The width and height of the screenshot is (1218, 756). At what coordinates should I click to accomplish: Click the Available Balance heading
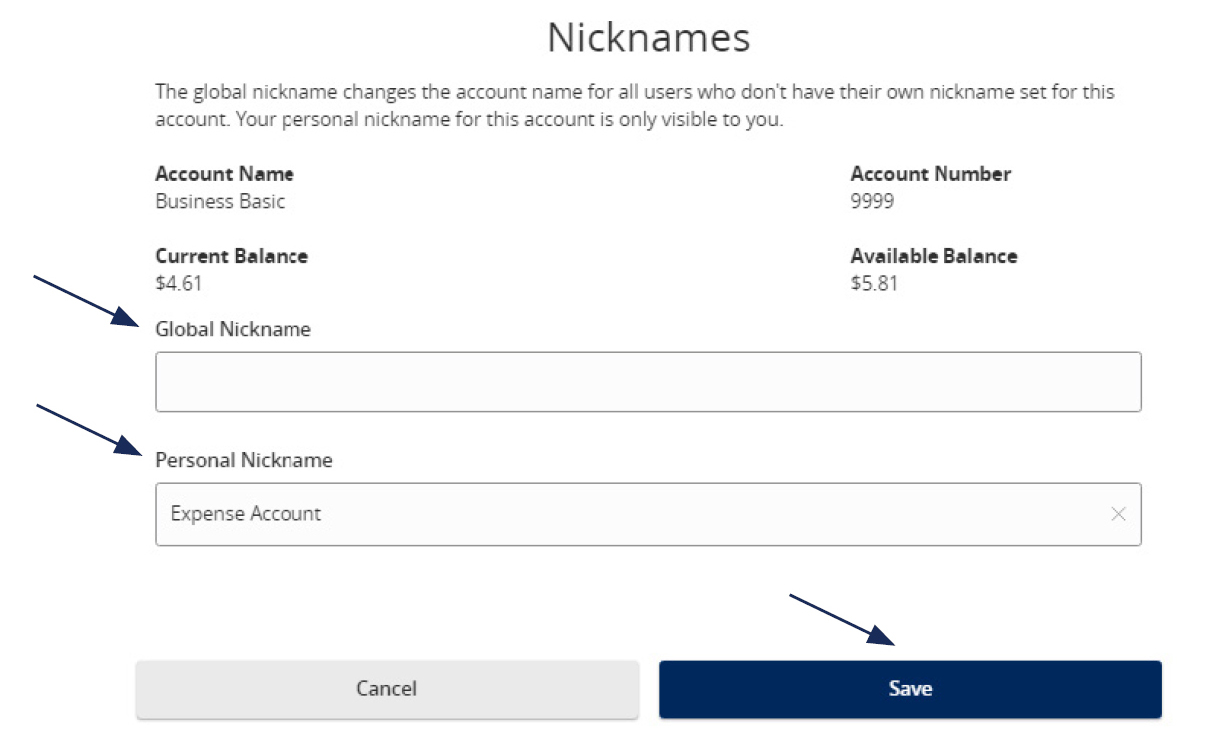pos(934,256)
